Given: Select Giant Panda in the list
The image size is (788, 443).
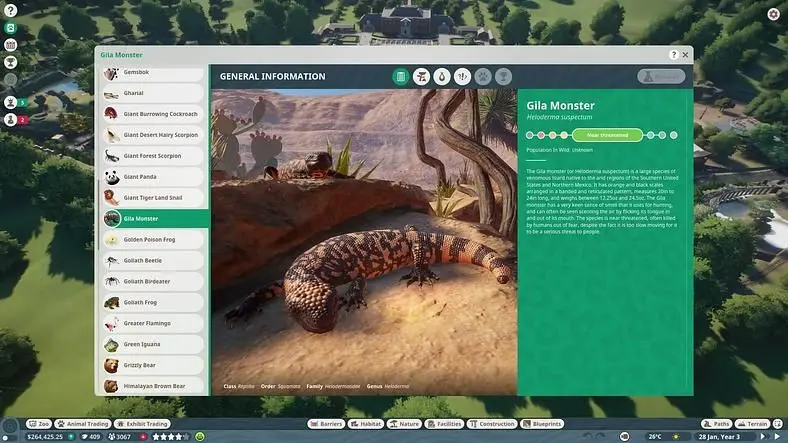Looking at the screenshot, I should point(153,177).
